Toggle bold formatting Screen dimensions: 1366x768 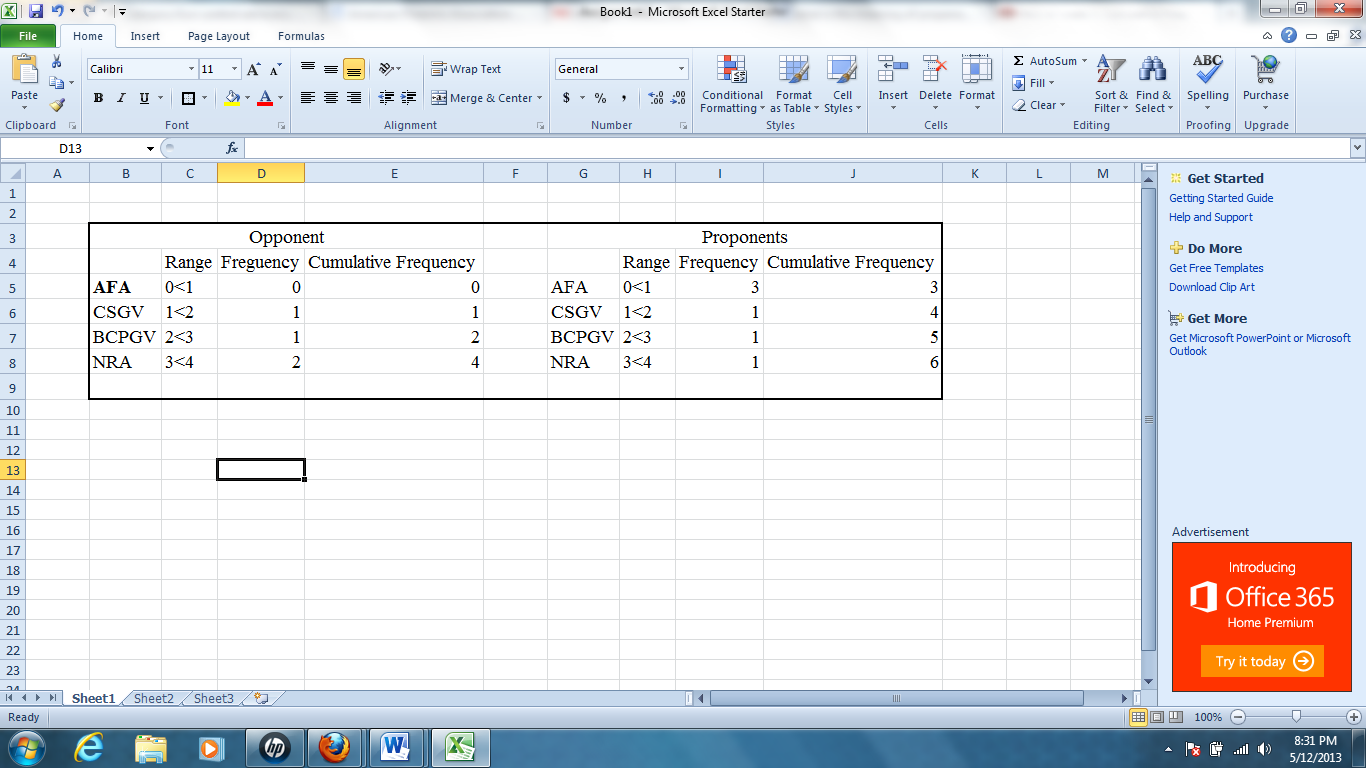point(97,99)
